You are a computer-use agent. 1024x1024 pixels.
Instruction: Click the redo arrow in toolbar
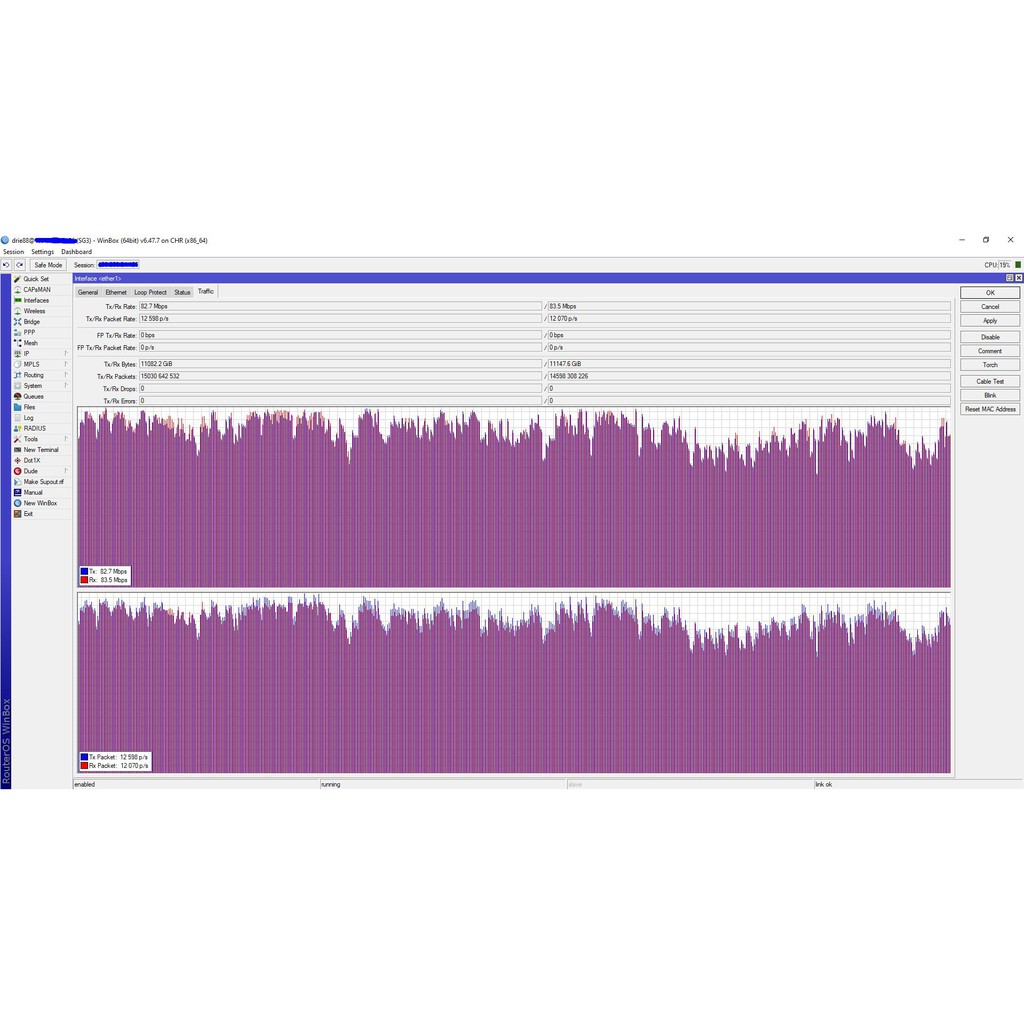[19, 265]
